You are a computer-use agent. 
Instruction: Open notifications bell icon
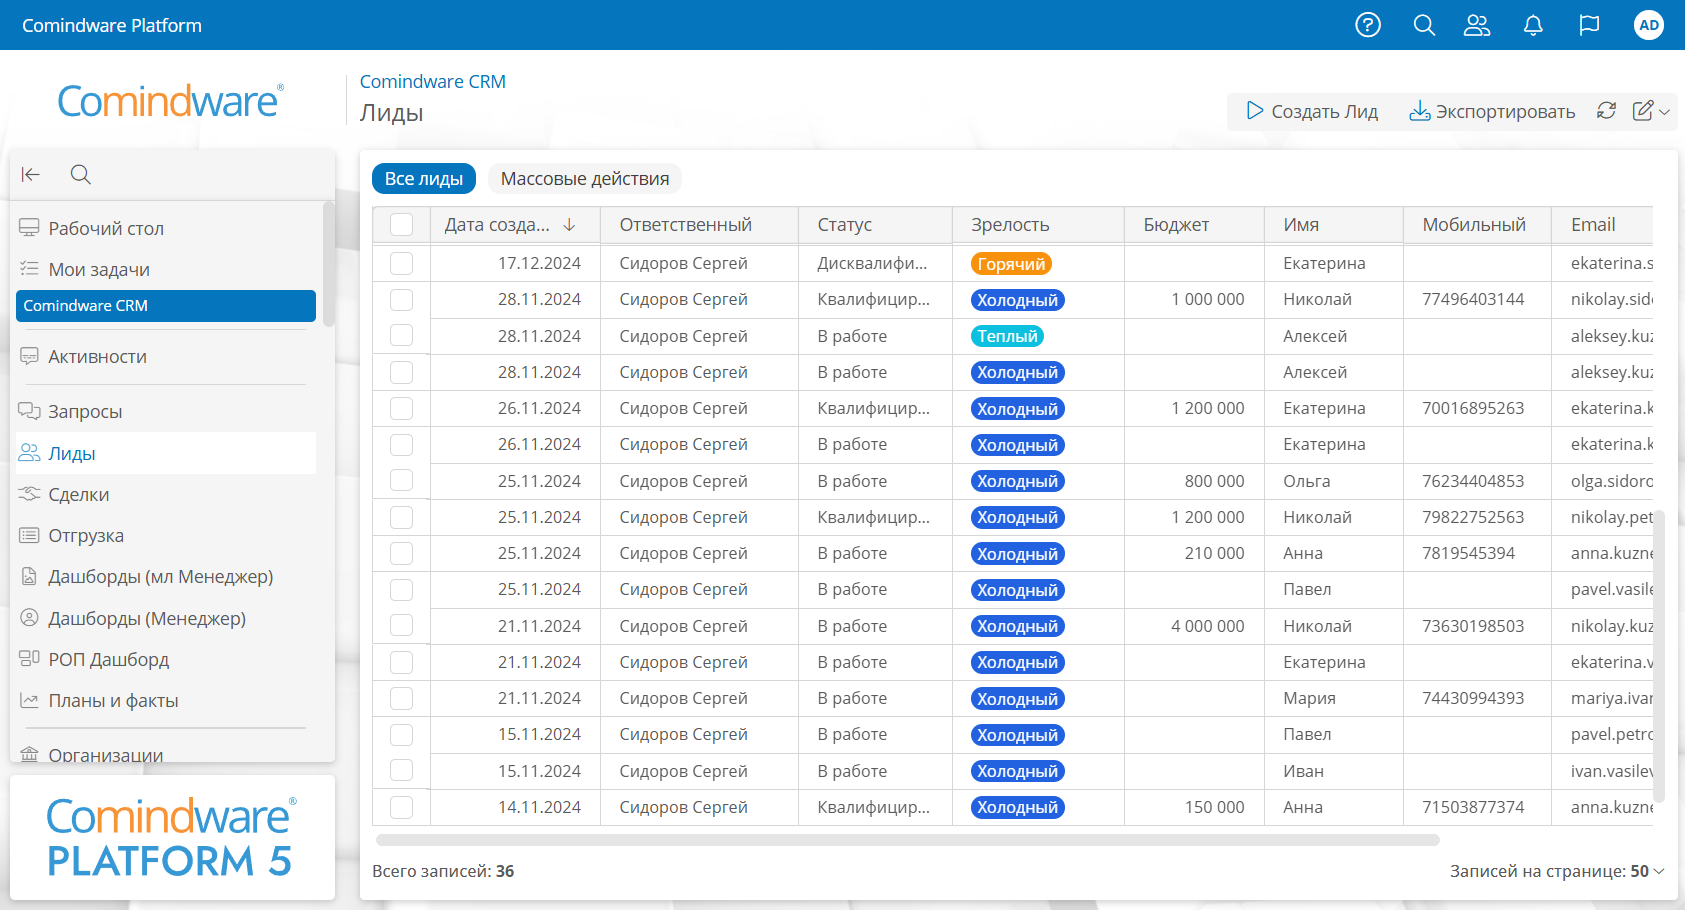[x=1533, y=25]
